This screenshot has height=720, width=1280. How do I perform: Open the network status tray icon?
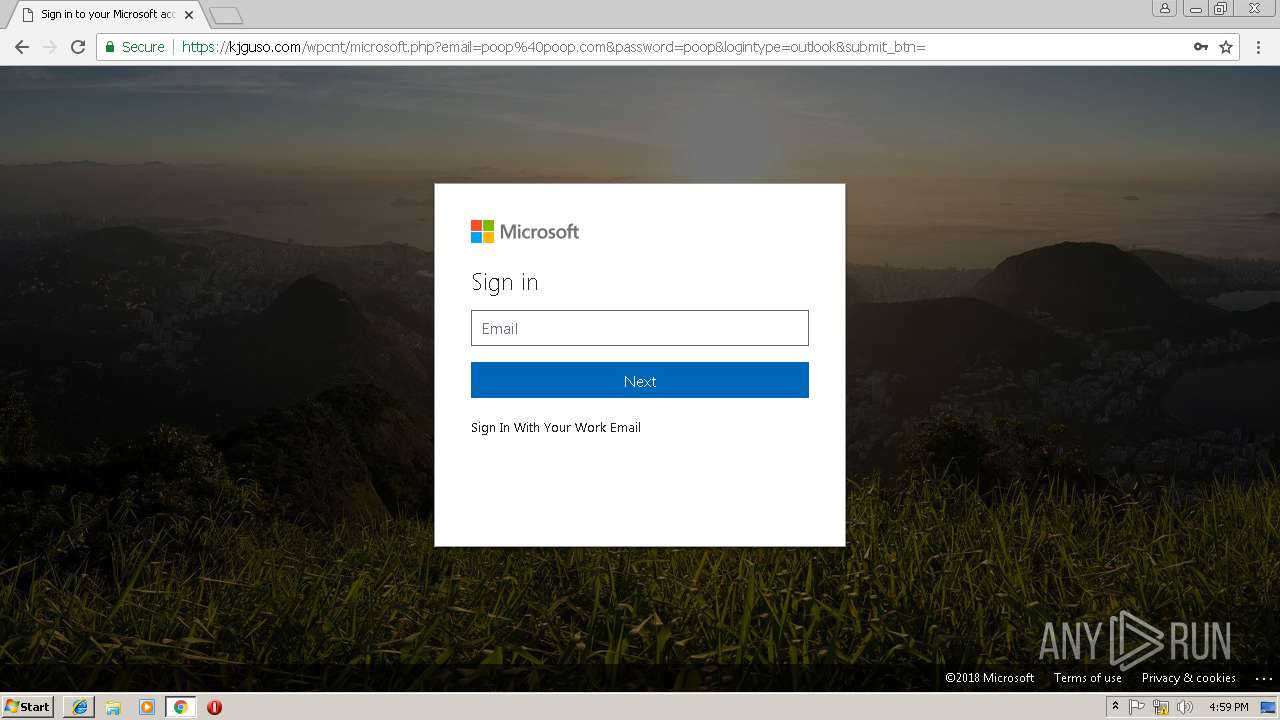tap(1161, 707)
